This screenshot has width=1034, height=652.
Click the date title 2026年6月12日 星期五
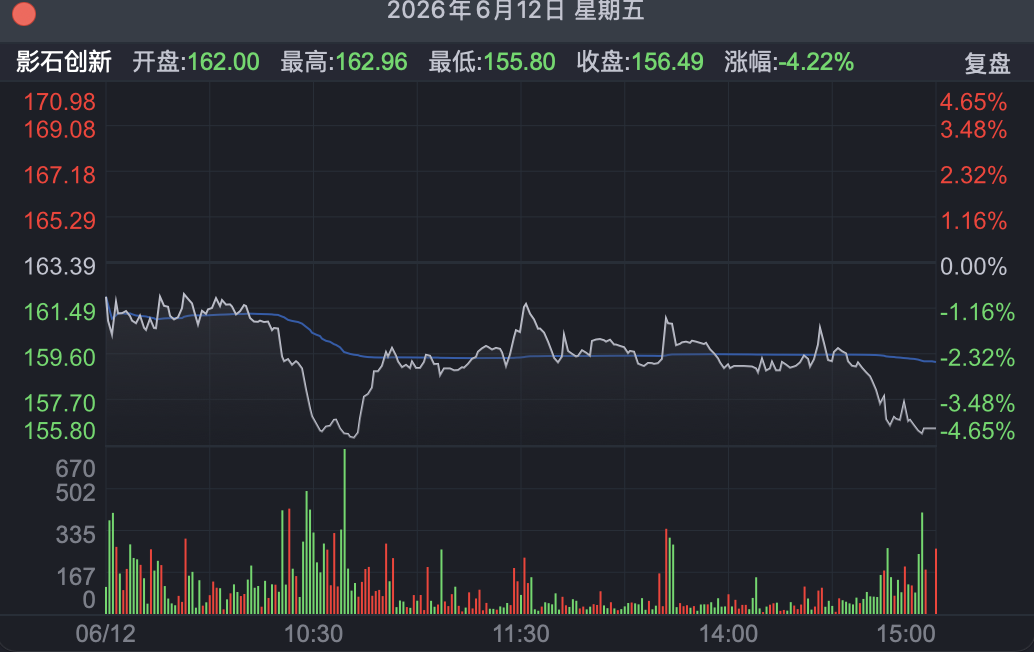[515, 10]
